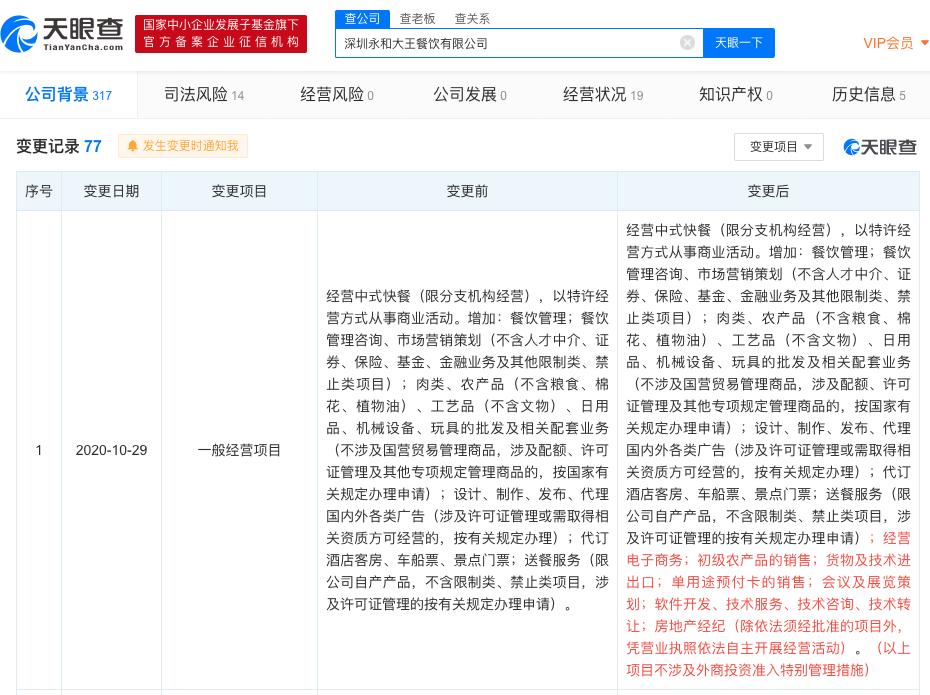Viewport: 930px width, 695px height.
Task: Click the 变更前 business scope text cell
Action: 467,450
